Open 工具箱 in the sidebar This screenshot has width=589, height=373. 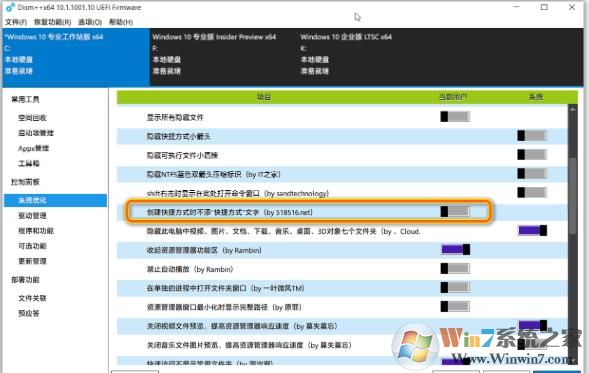pyautogui.click(x=29, y=163)
